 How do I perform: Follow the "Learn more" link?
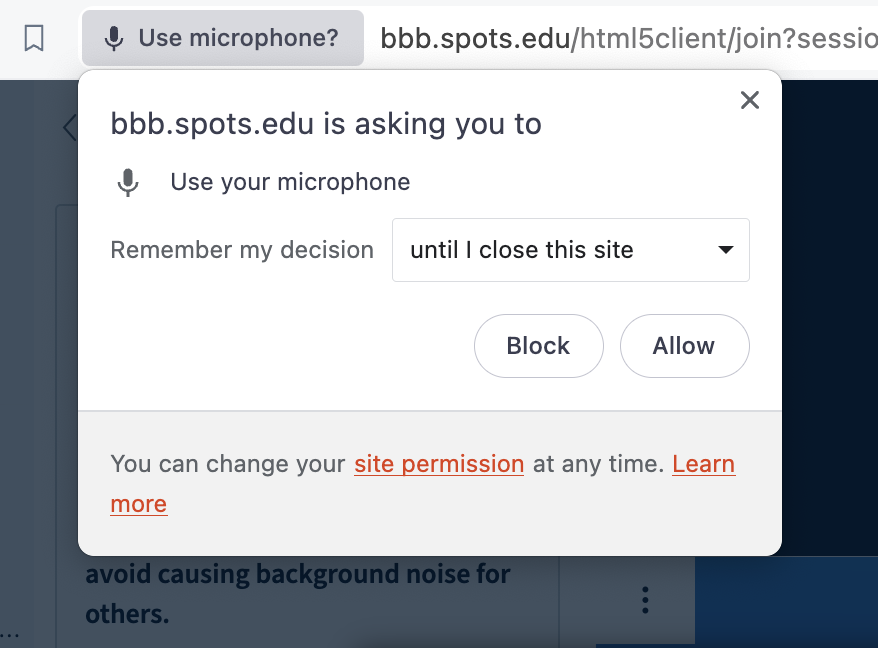703,464
